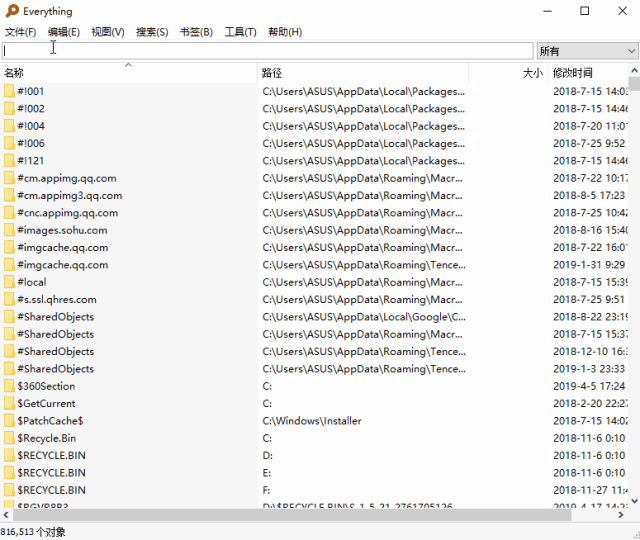Viewport: 640px width, 540px height.
Task: Click the horizontal scrollbar thumb
Action: 292,515
